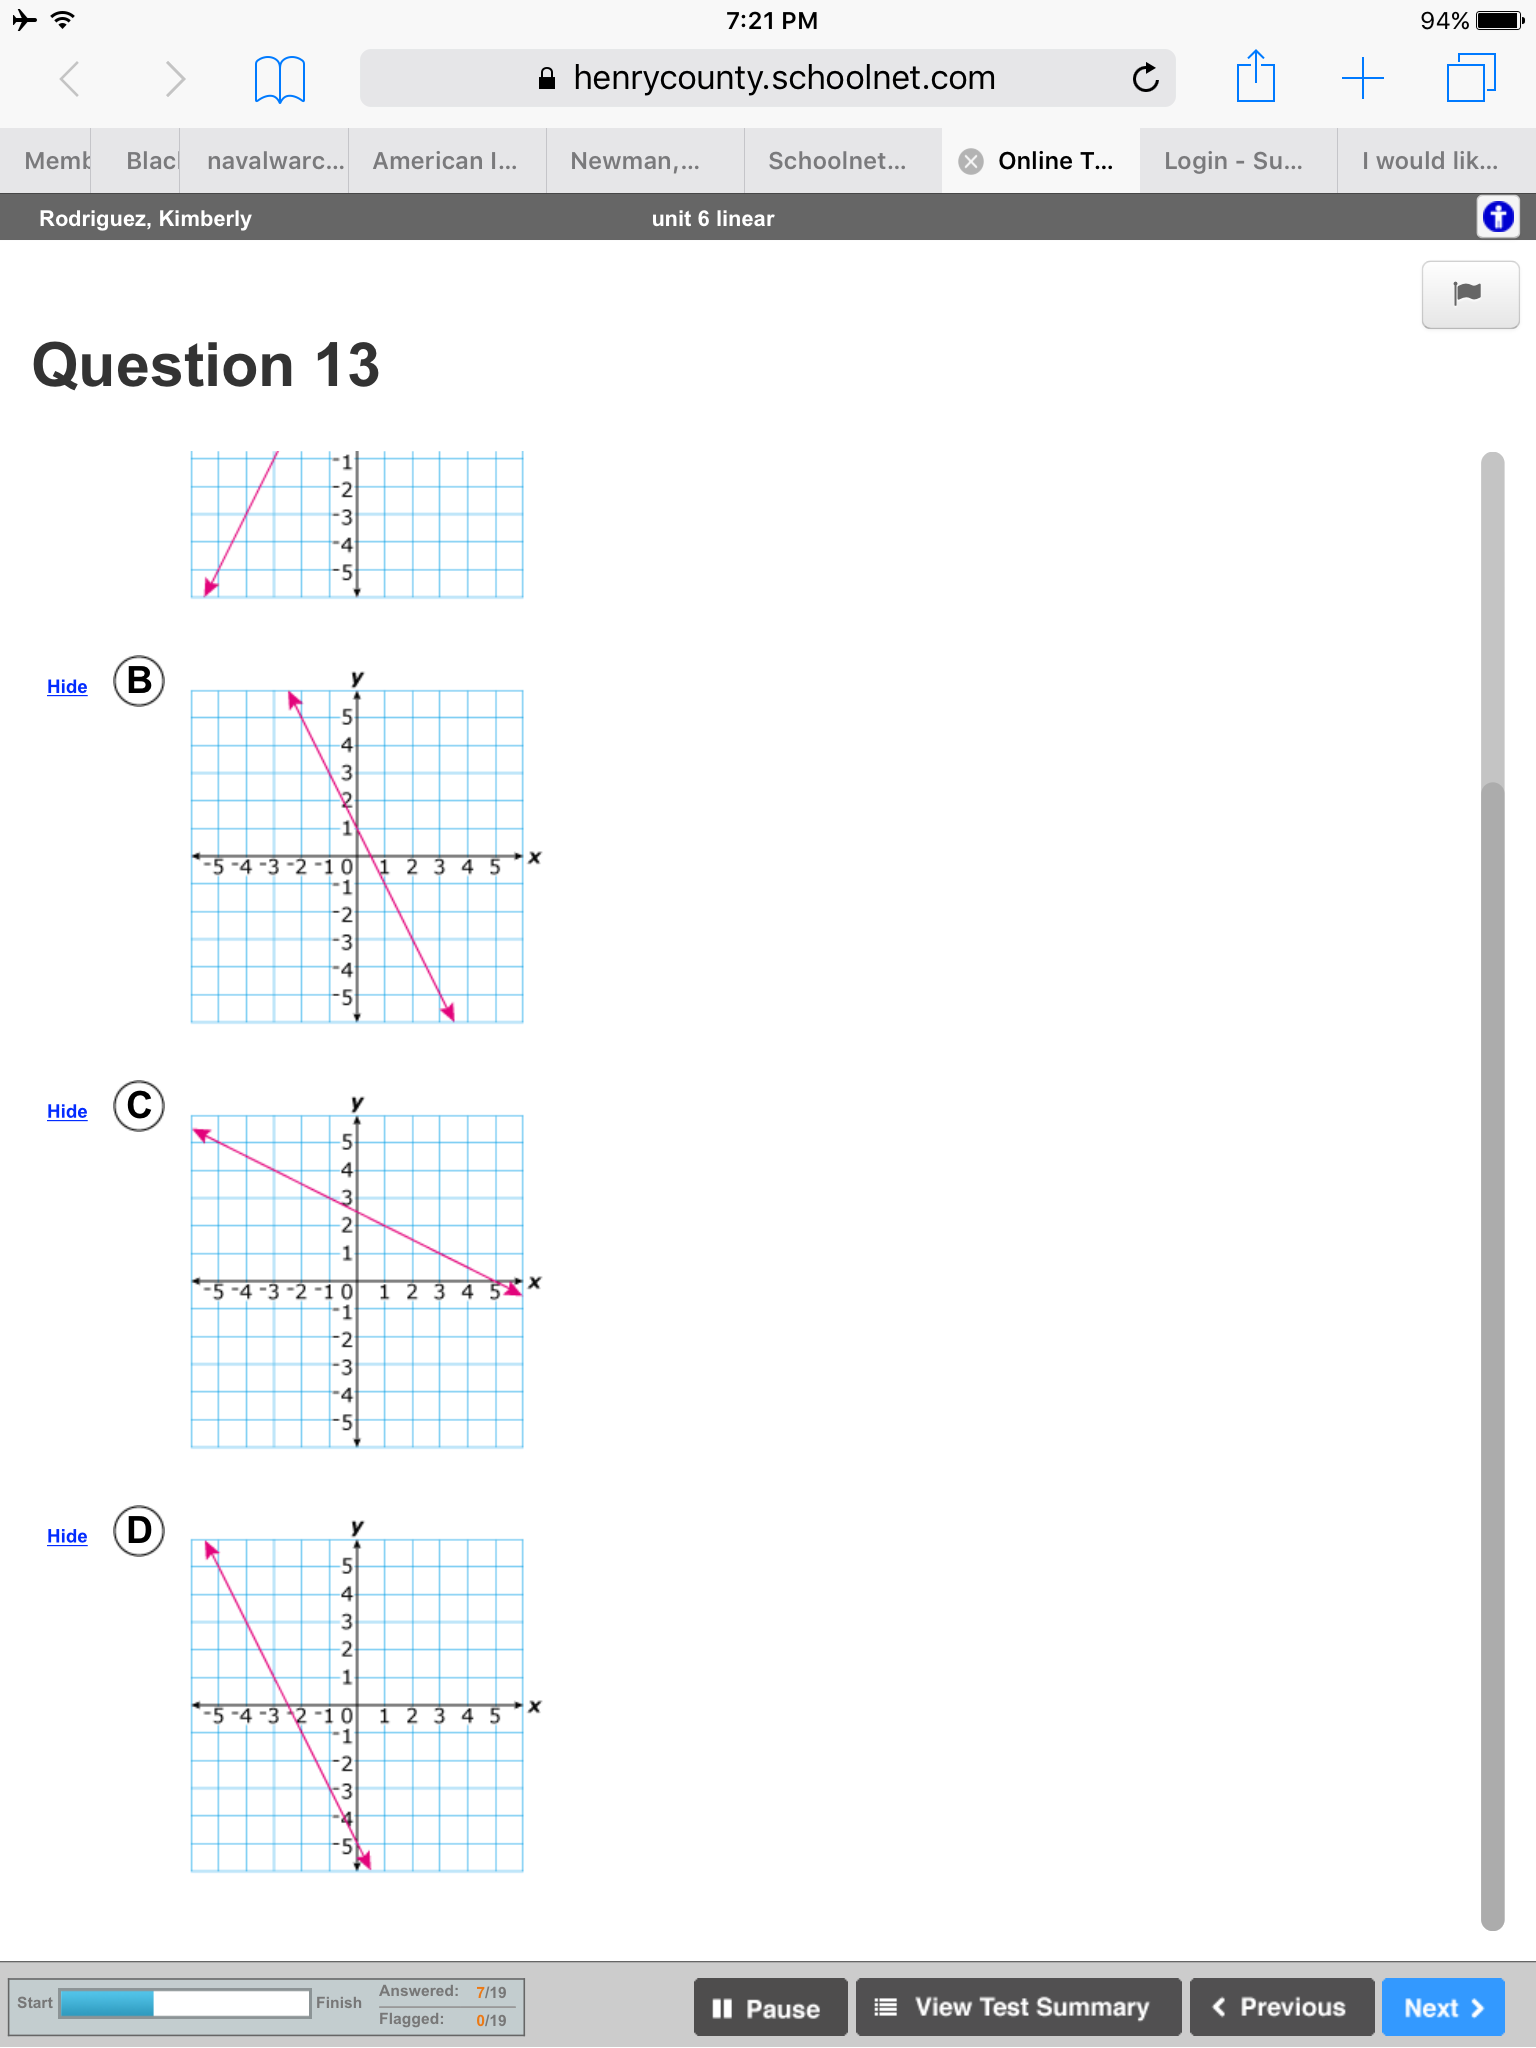Reload the page using the refresh icon
This screenshot has height=2048, width=1536.
[x=1145, y=77]
